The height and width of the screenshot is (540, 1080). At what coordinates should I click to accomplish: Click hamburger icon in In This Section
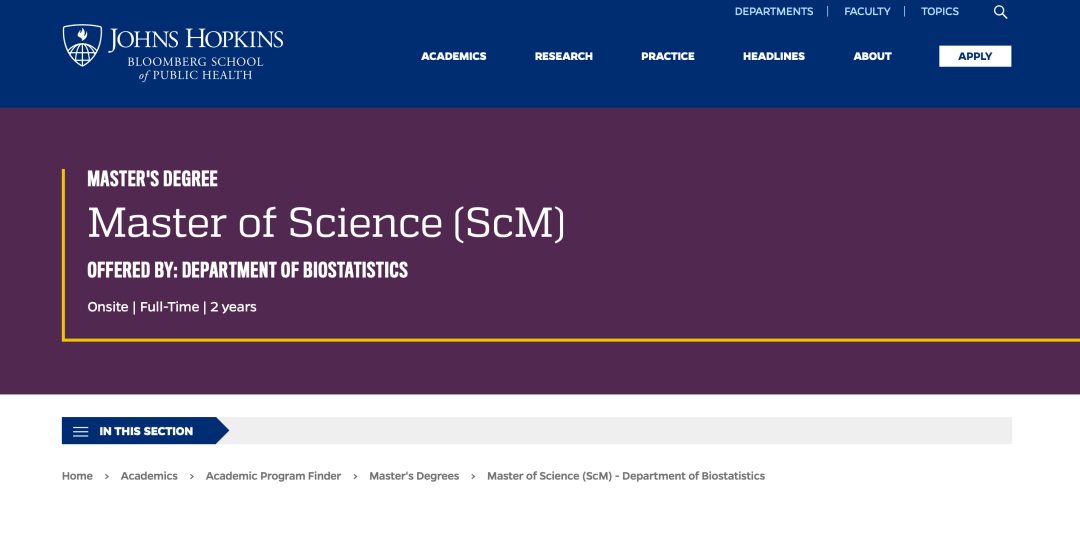coord(81,431)
